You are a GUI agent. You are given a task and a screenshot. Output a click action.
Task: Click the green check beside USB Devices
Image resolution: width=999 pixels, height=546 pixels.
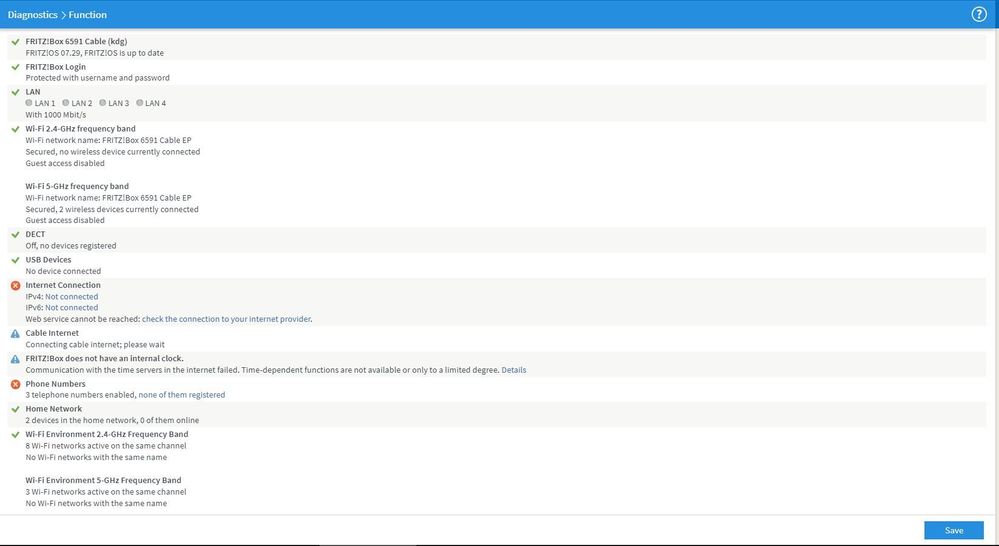click(x=15, y=260)
